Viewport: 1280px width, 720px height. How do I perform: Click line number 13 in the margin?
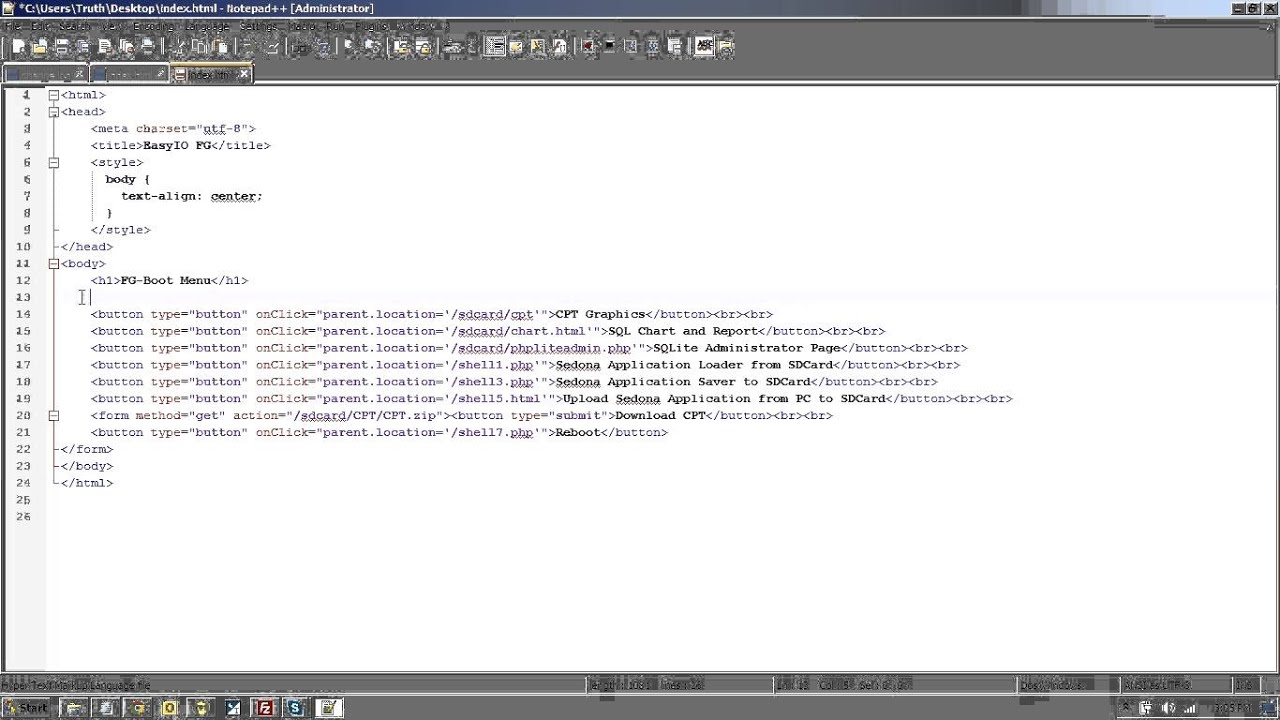23,297
